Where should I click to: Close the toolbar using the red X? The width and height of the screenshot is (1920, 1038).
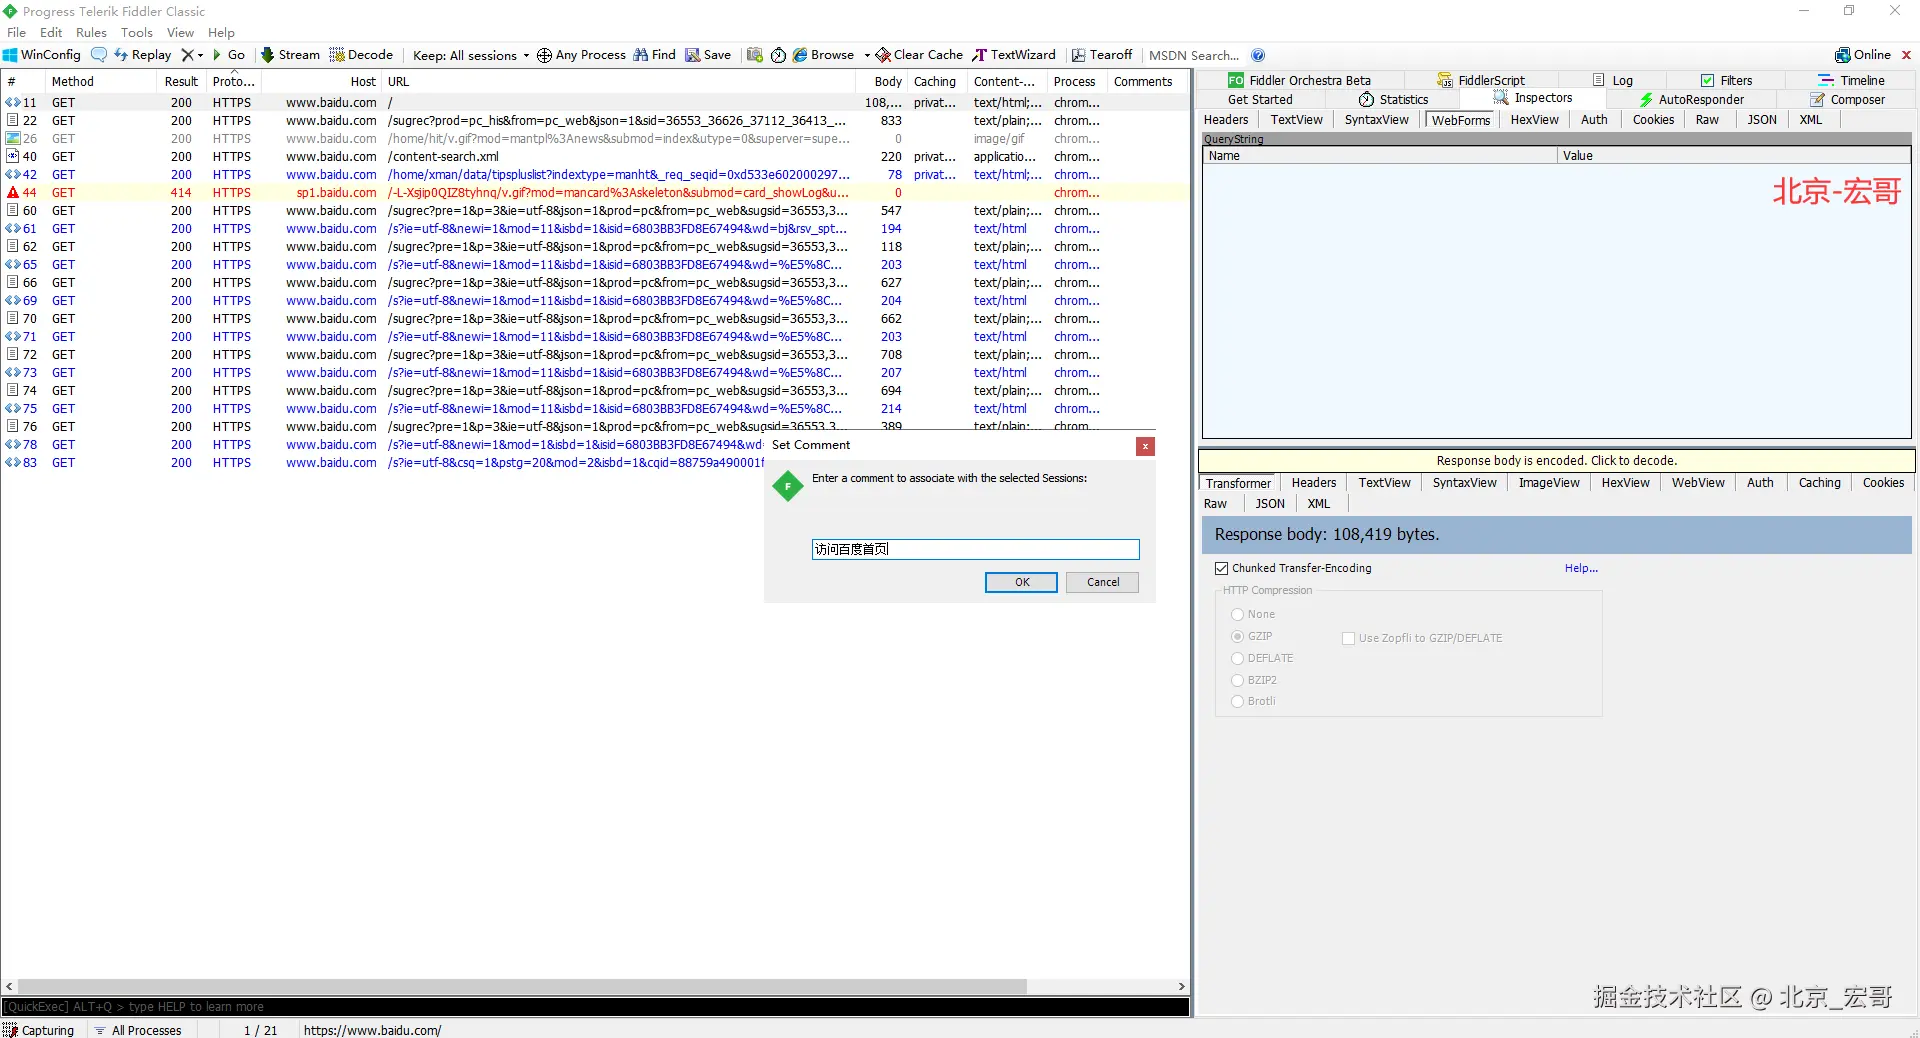(1906, 55)
